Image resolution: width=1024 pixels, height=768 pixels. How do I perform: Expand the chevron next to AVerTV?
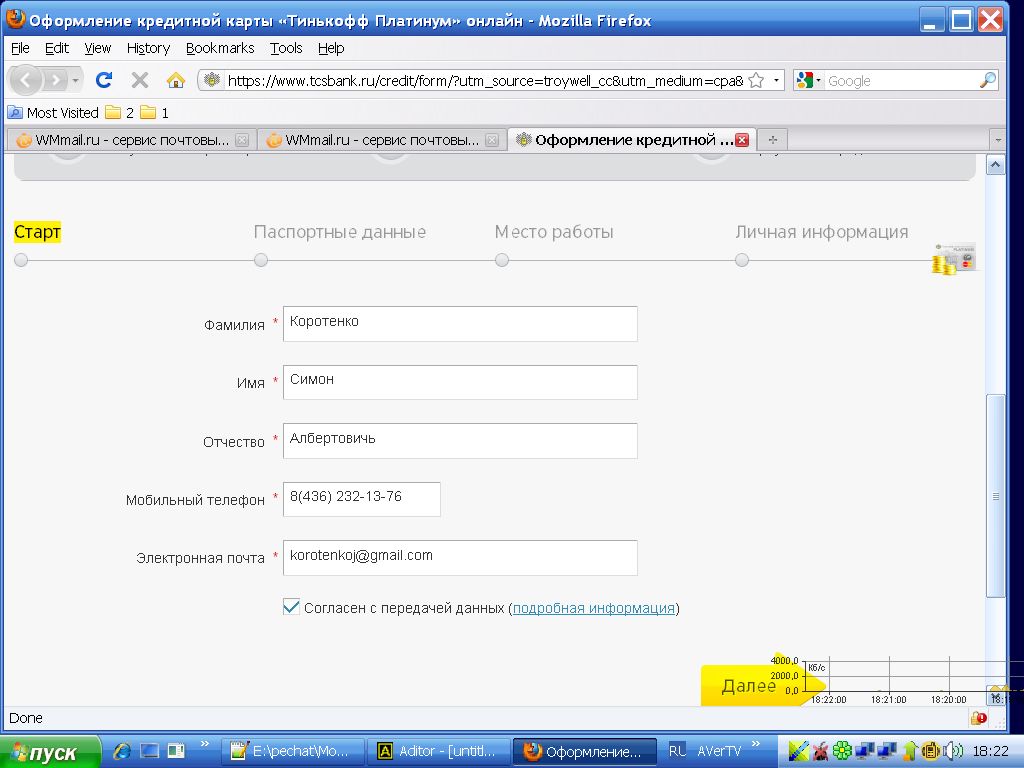tap(756, 744)
